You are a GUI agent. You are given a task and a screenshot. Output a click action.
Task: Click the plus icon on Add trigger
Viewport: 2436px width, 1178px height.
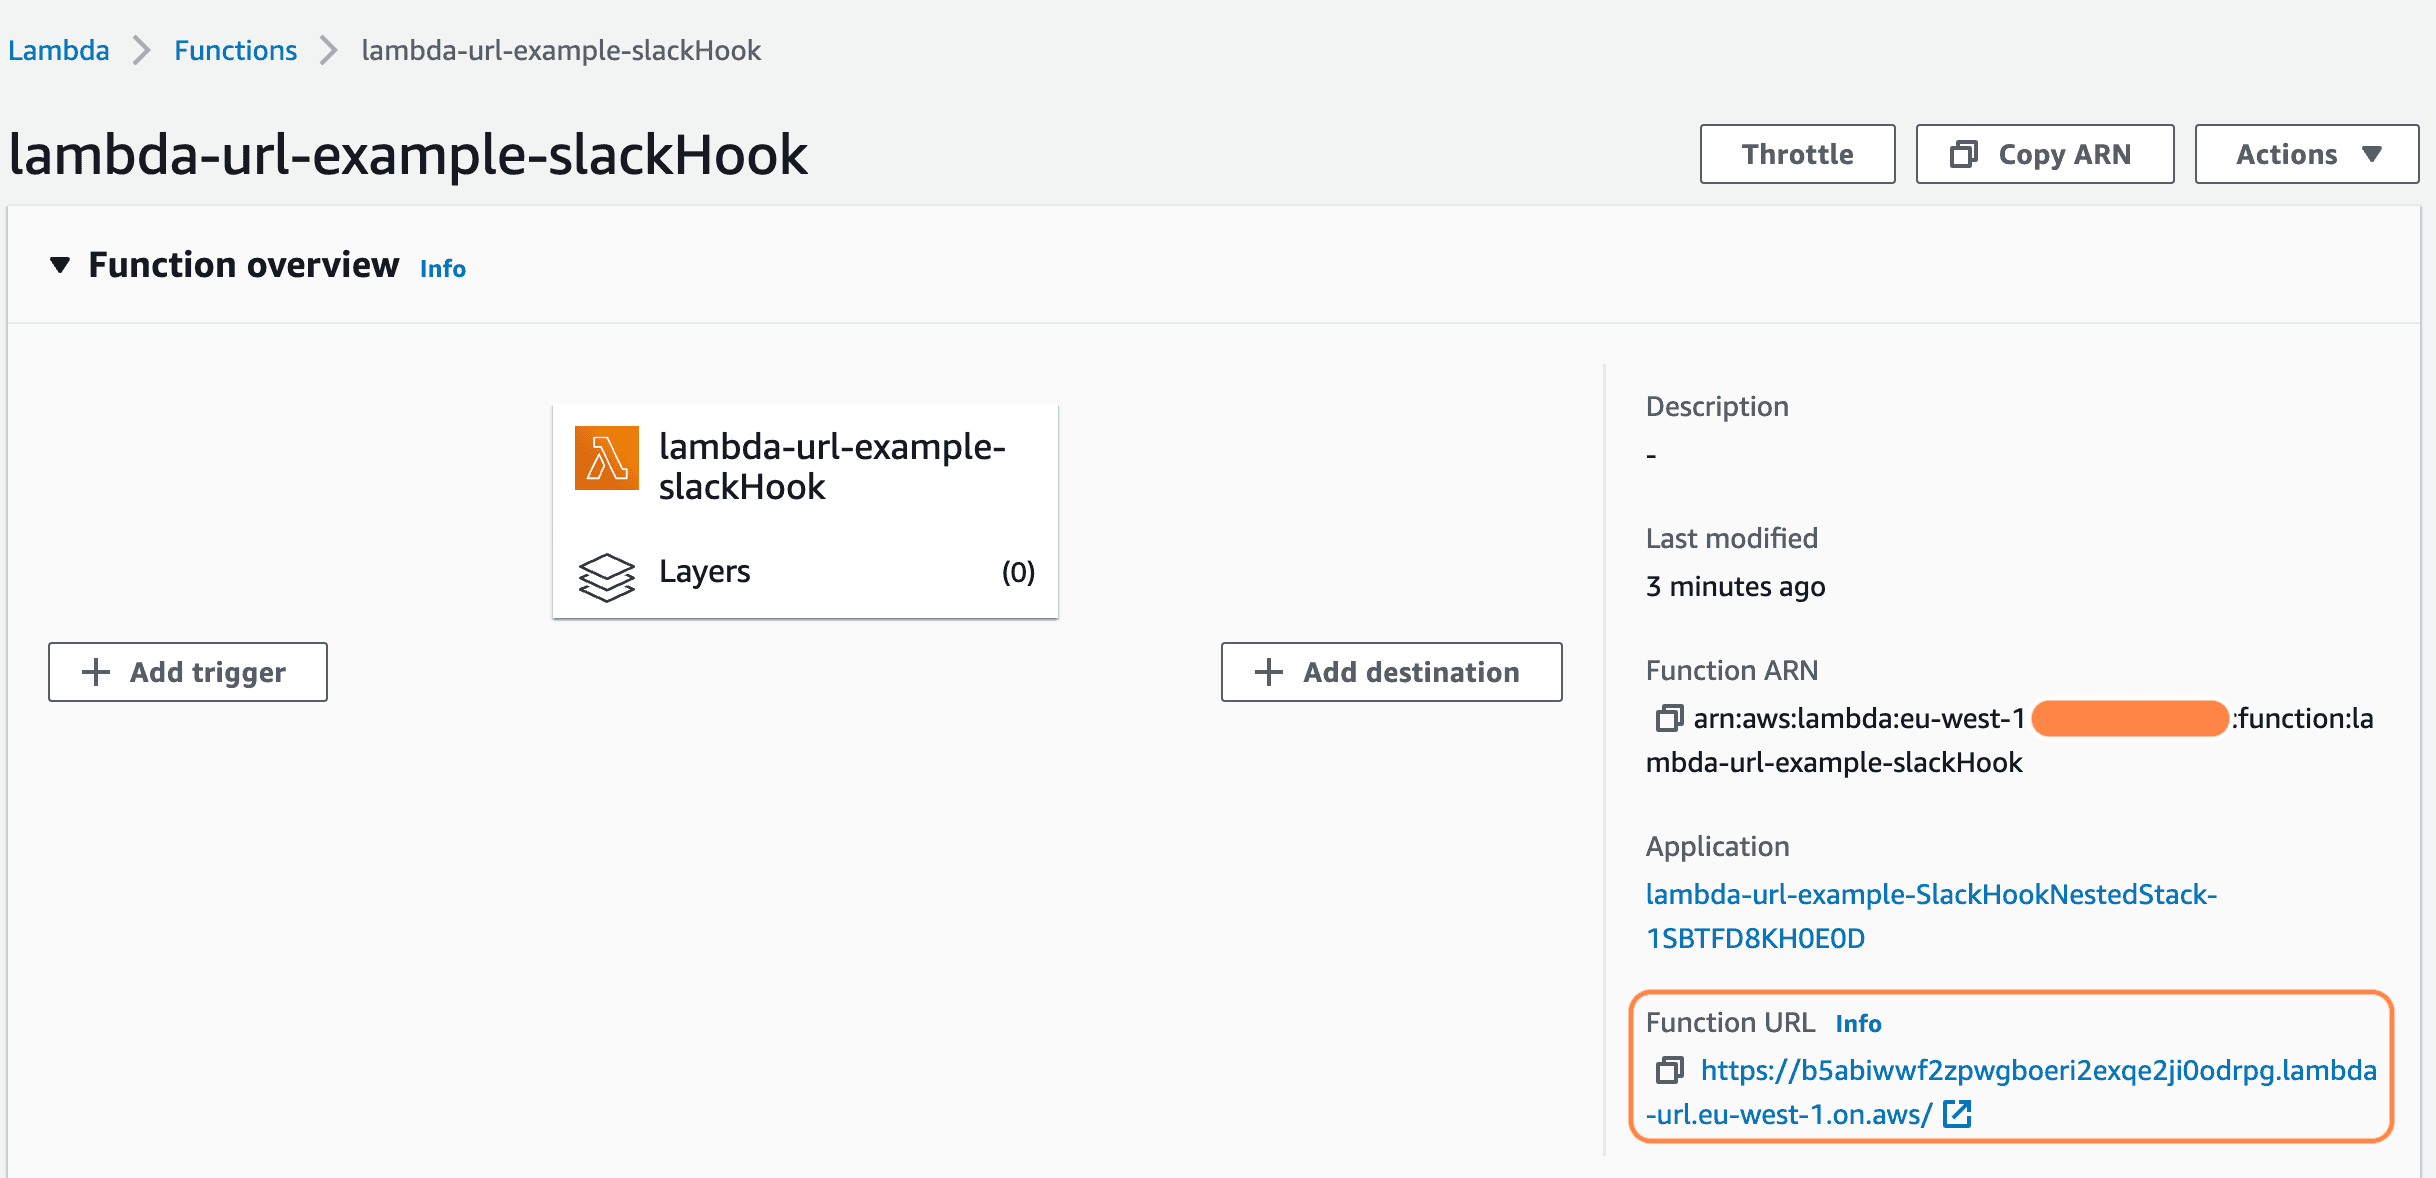[x=96, y=672]
